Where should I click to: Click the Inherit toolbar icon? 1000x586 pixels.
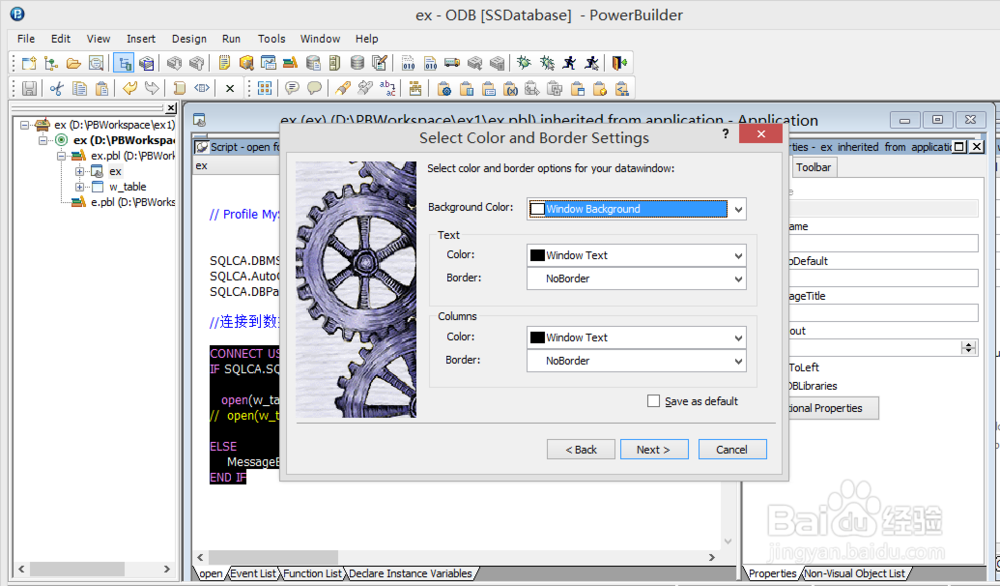point(51,62)
